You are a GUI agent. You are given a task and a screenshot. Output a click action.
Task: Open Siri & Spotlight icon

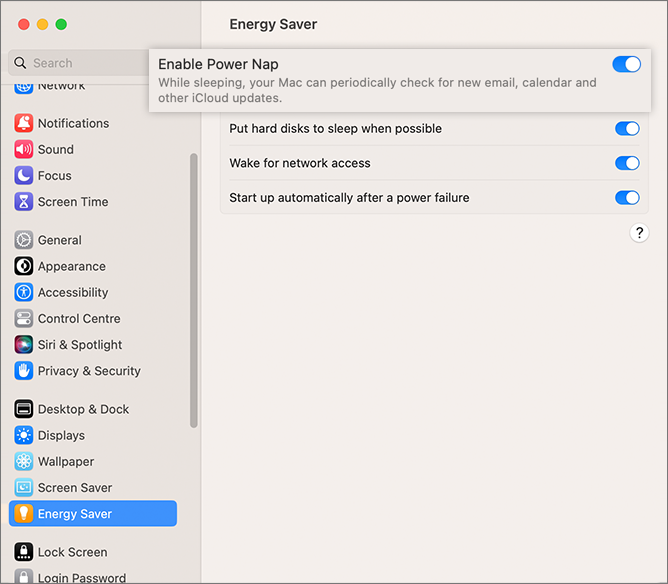(24, 344)
